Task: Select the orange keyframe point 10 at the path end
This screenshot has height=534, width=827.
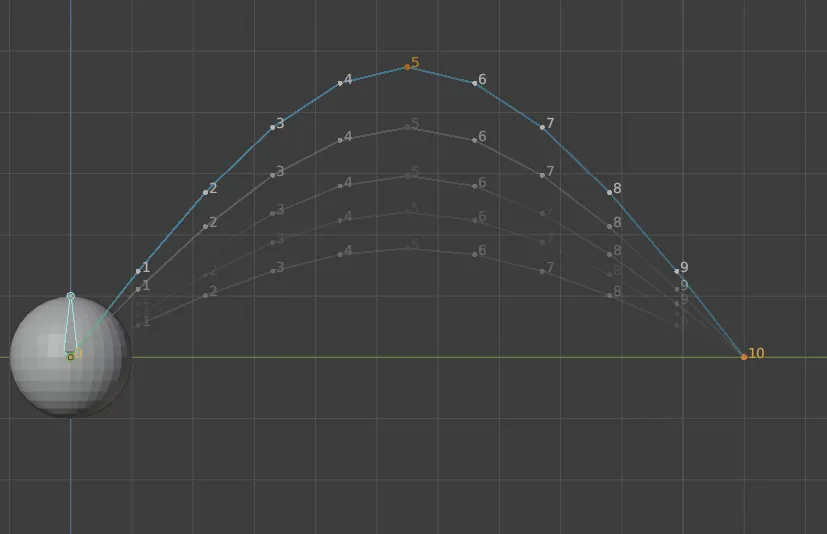Action: point(744,357)
